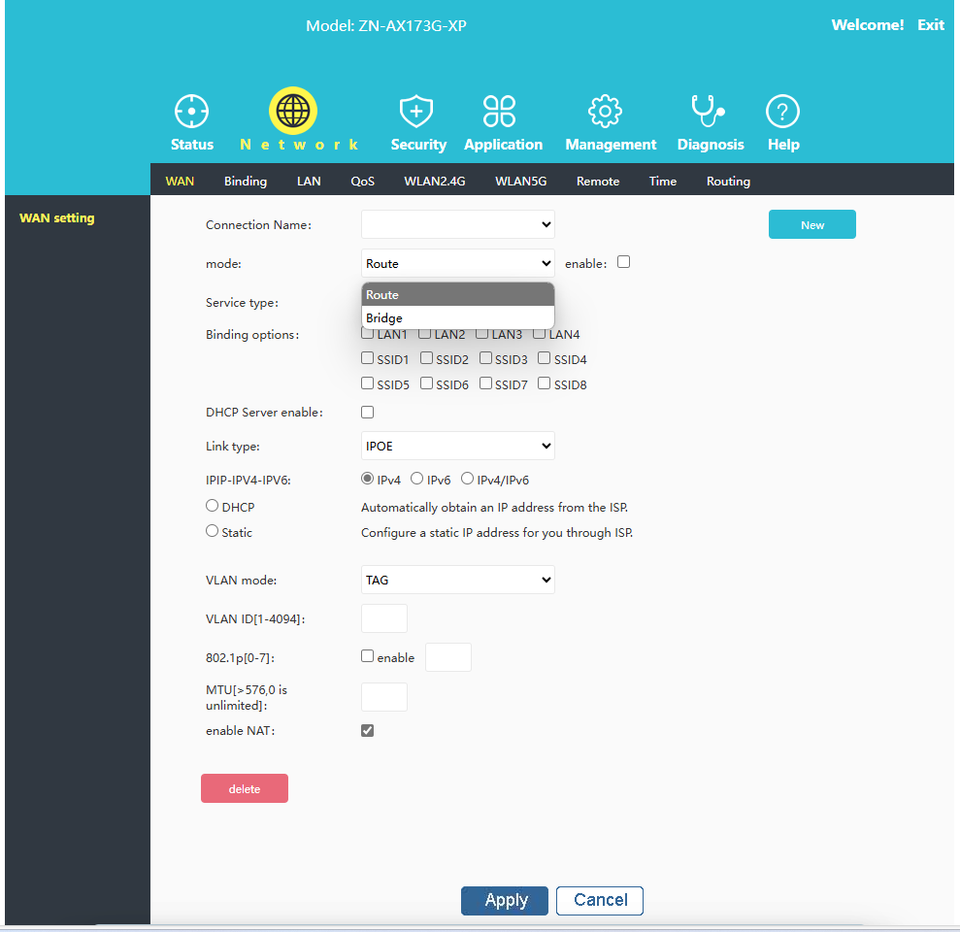Screen dimensions: 960x932
Task: Open the Application four-circles icon
Action: click(500, 111)
